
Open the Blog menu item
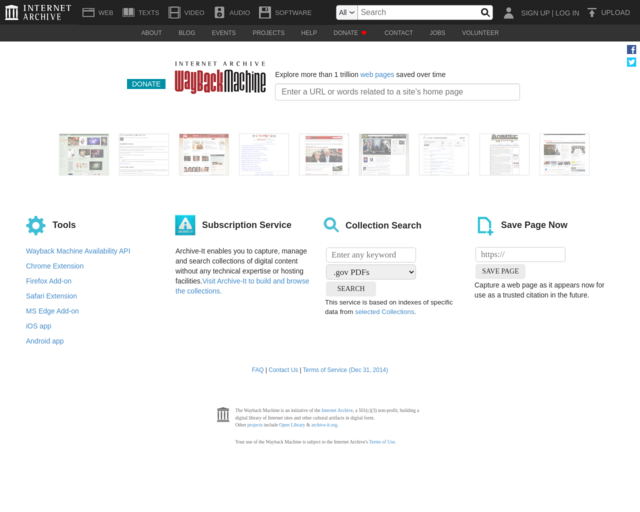click(x=187, y=33)
